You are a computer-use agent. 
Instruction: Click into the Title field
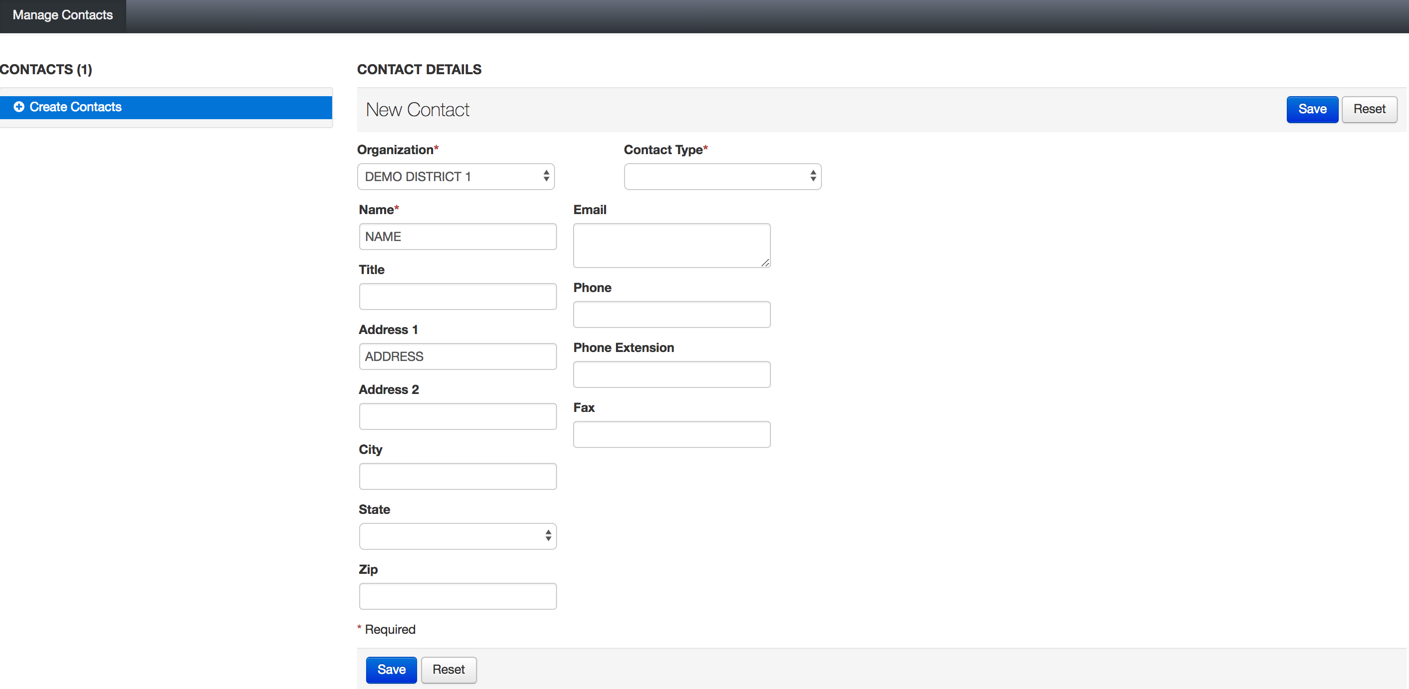(457, 297)
